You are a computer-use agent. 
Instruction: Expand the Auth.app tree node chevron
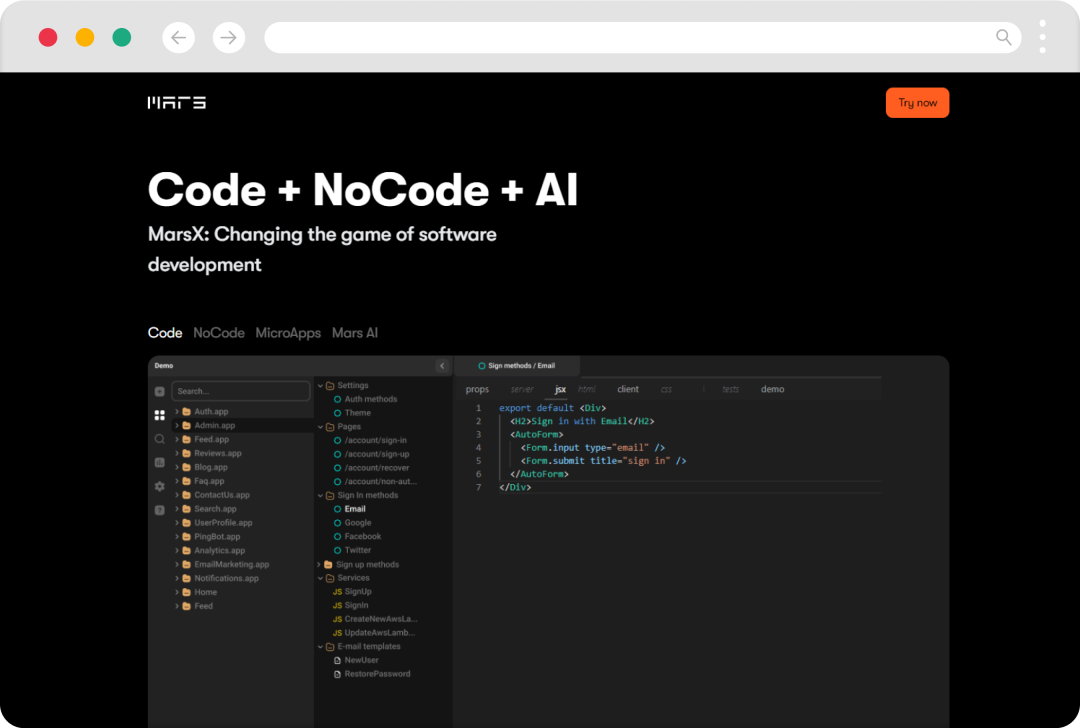pos(177,411)
